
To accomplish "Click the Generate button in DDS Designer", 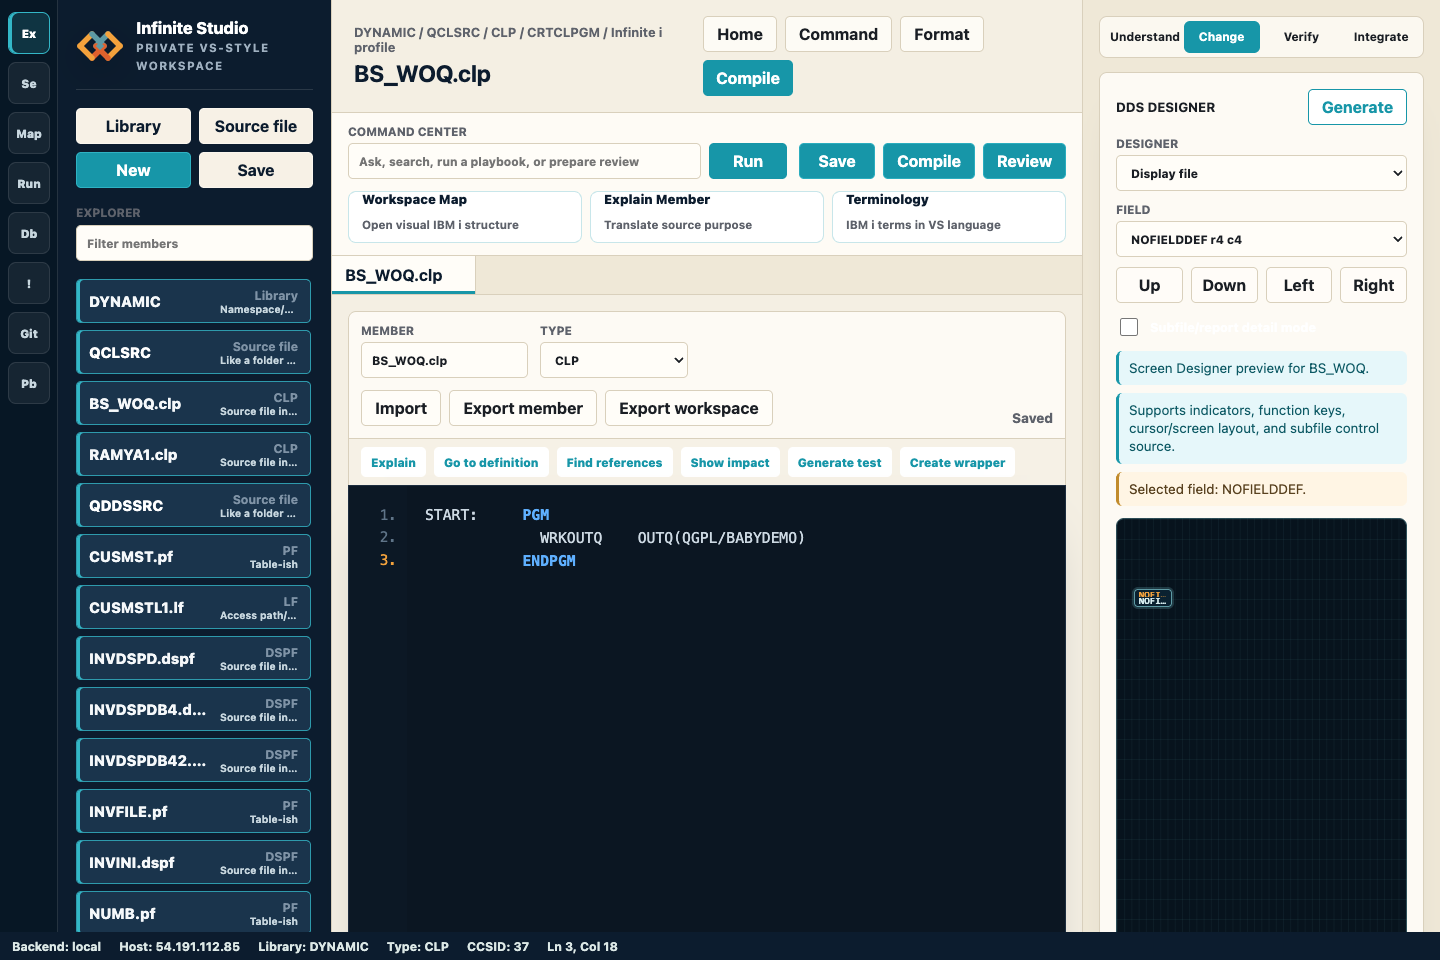I will [1357, 107].
